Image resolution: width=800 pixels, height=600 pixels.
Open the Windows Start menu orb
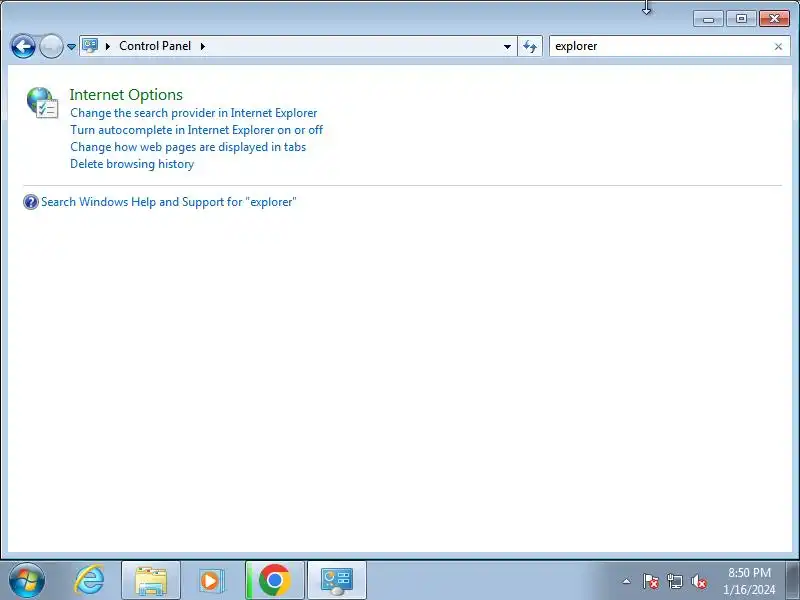pos(27,581)
